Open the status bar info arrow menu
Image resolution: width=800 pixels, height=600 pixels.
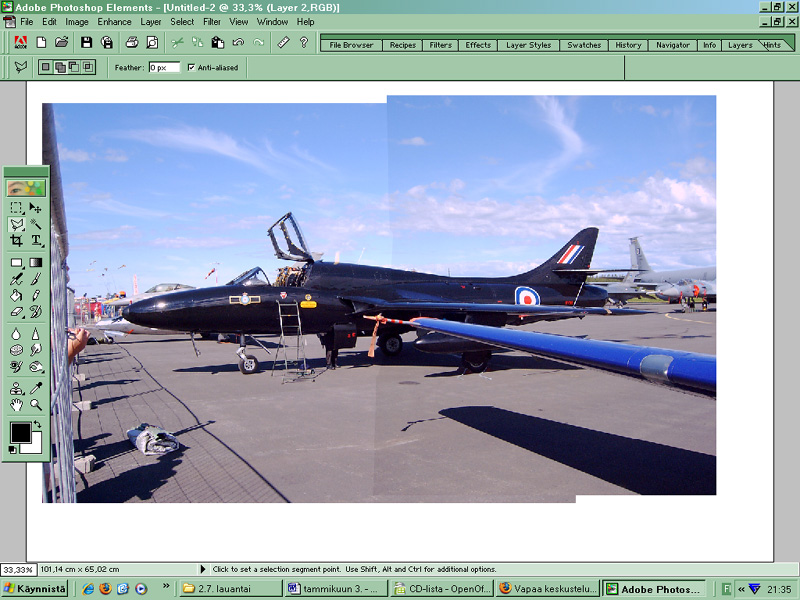coord(203,569)
